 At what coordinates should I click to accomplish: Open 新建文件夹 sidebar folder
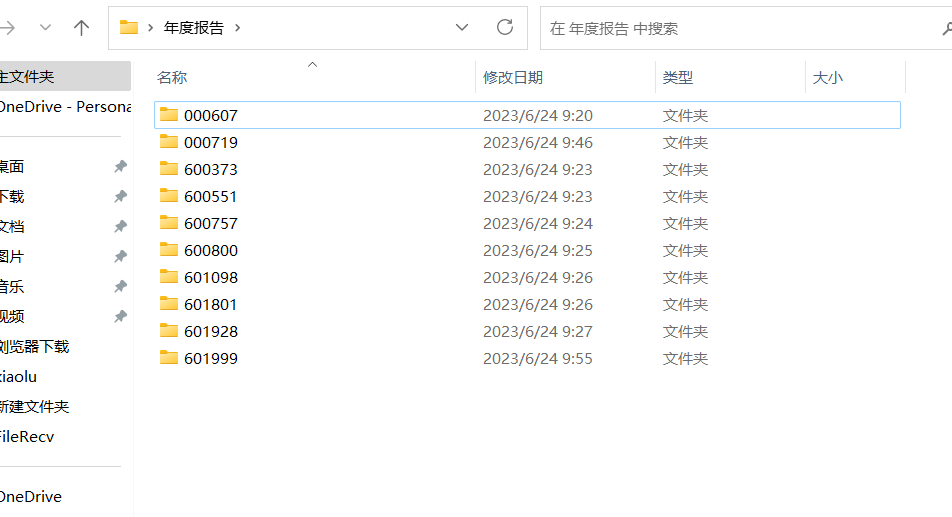pyautogui.click(x=35, y=407)
